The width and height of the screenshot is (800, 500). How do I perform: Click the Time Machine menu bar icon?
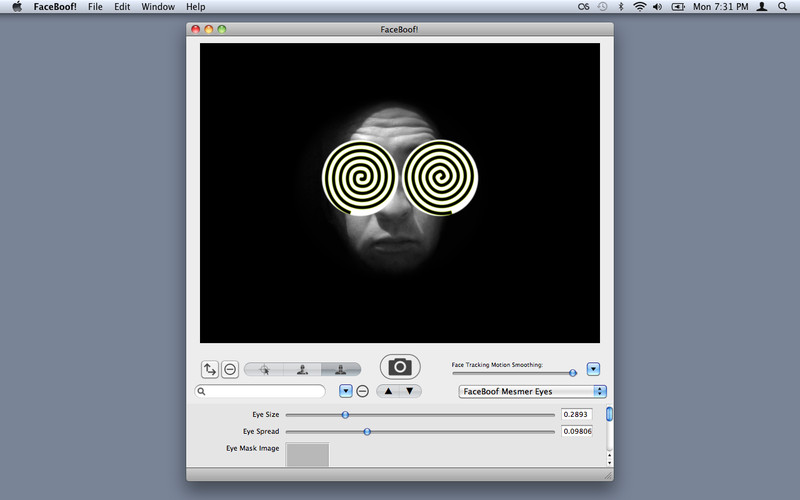point(603,7)
